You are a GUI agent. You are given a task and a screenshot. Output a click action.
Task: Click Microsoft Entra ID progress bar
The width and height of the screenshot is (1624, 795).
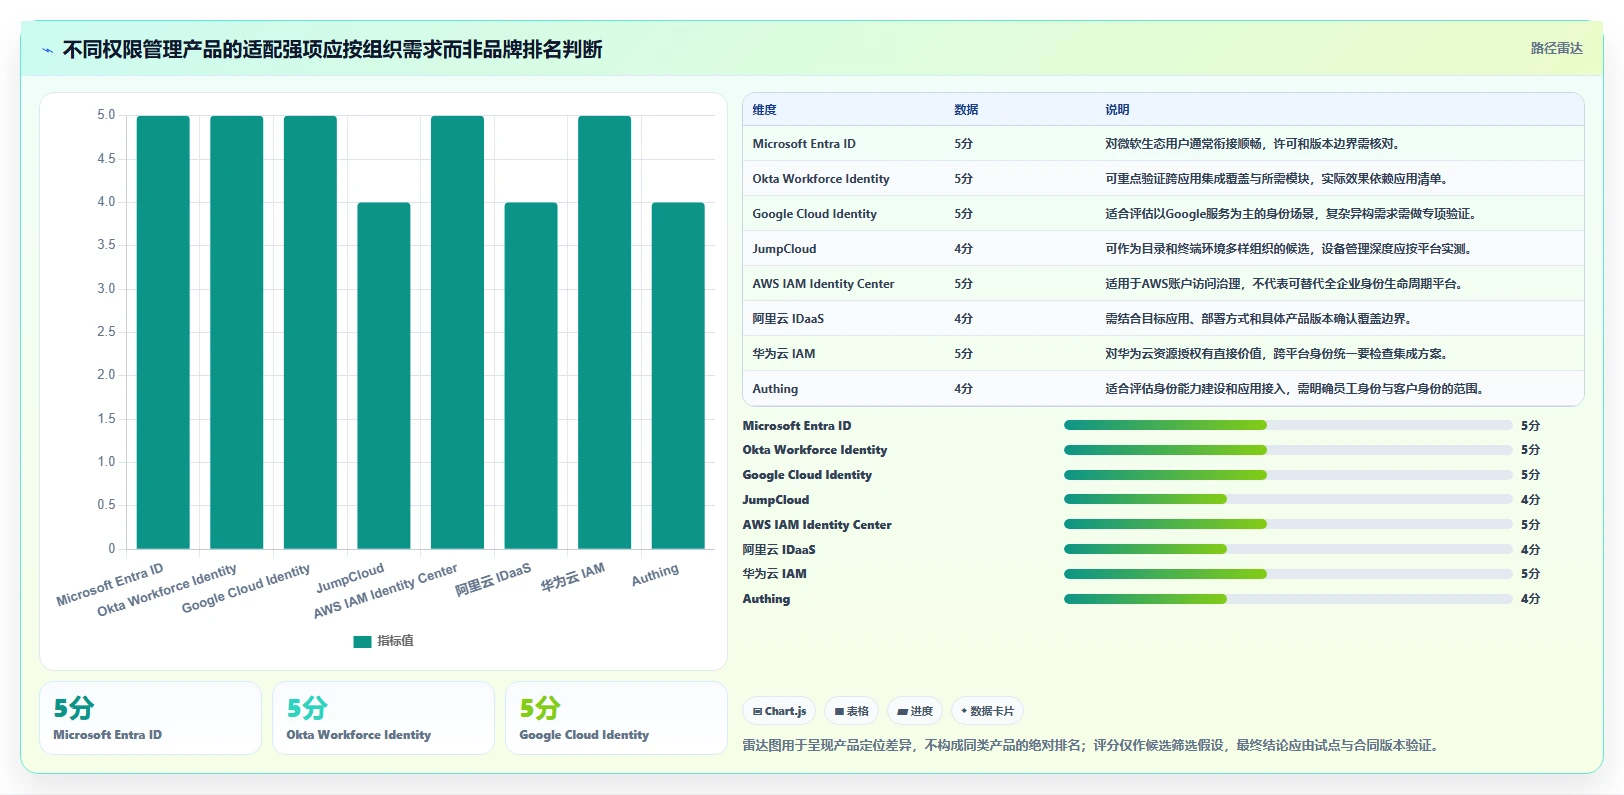(x=1288, y=426)
